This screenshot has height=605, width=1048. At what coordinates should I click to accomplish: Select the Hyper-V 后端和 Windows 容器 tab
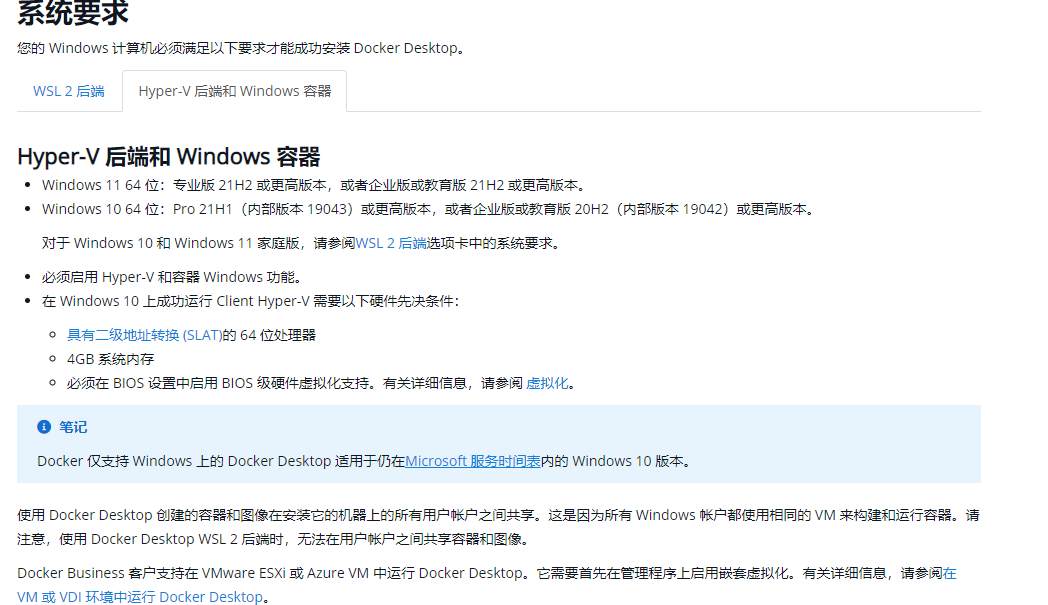(235, 91)
